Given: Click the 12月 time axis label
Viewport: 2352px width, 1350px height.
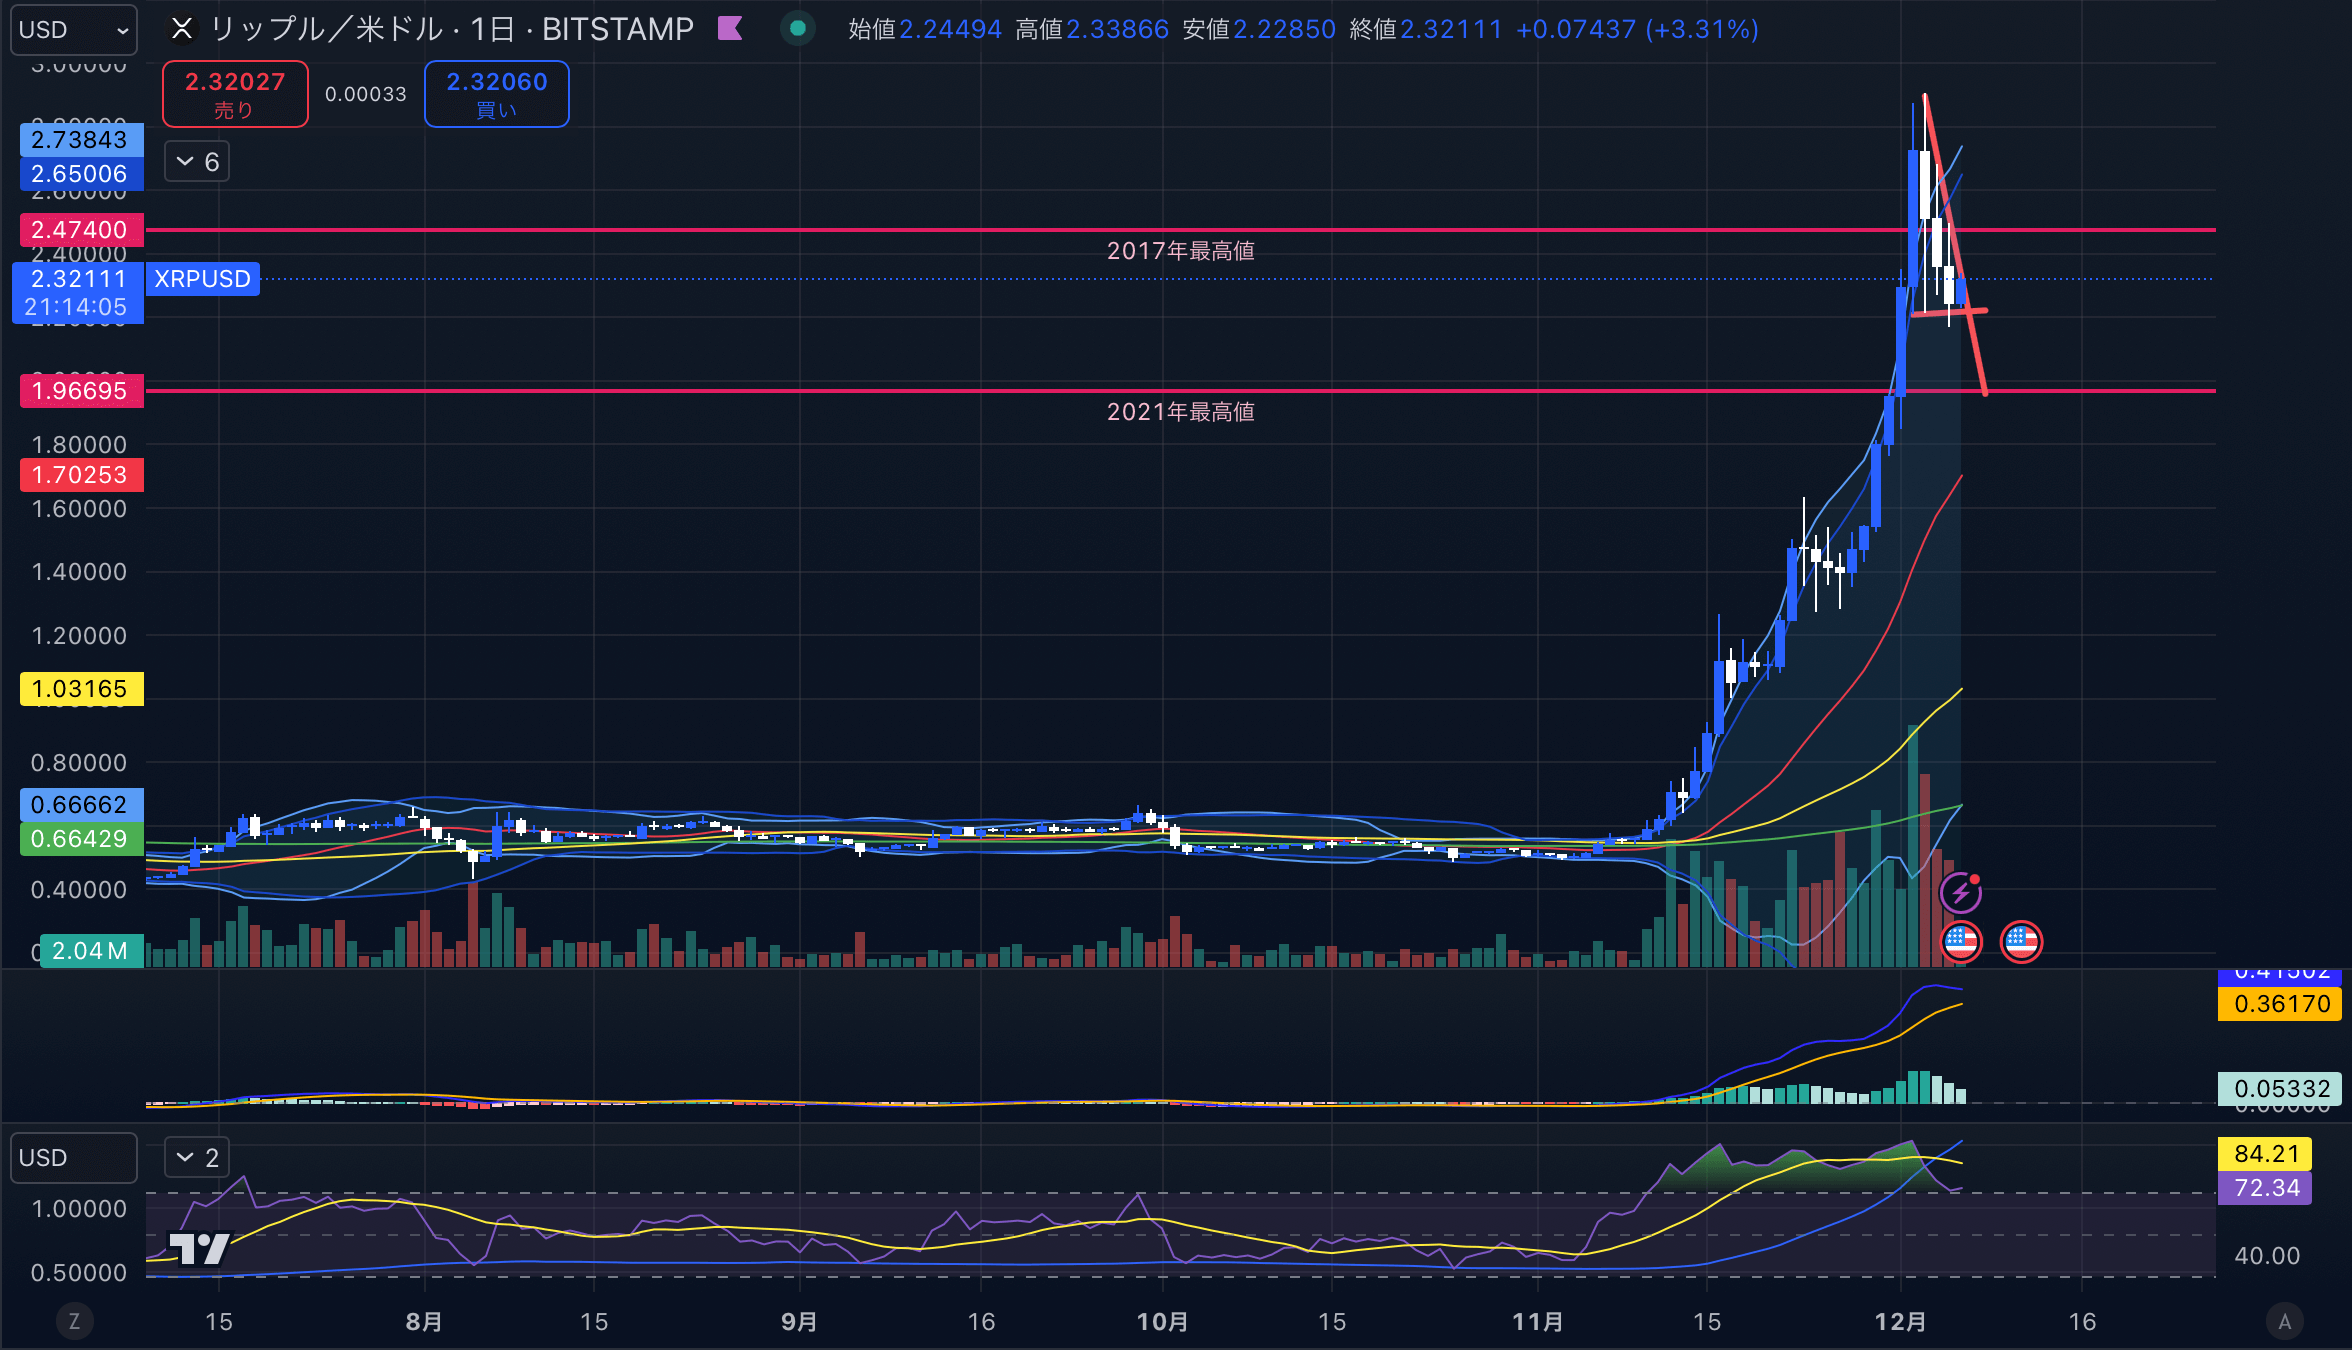Looking at the screenshot, I should (1900, 1322).
